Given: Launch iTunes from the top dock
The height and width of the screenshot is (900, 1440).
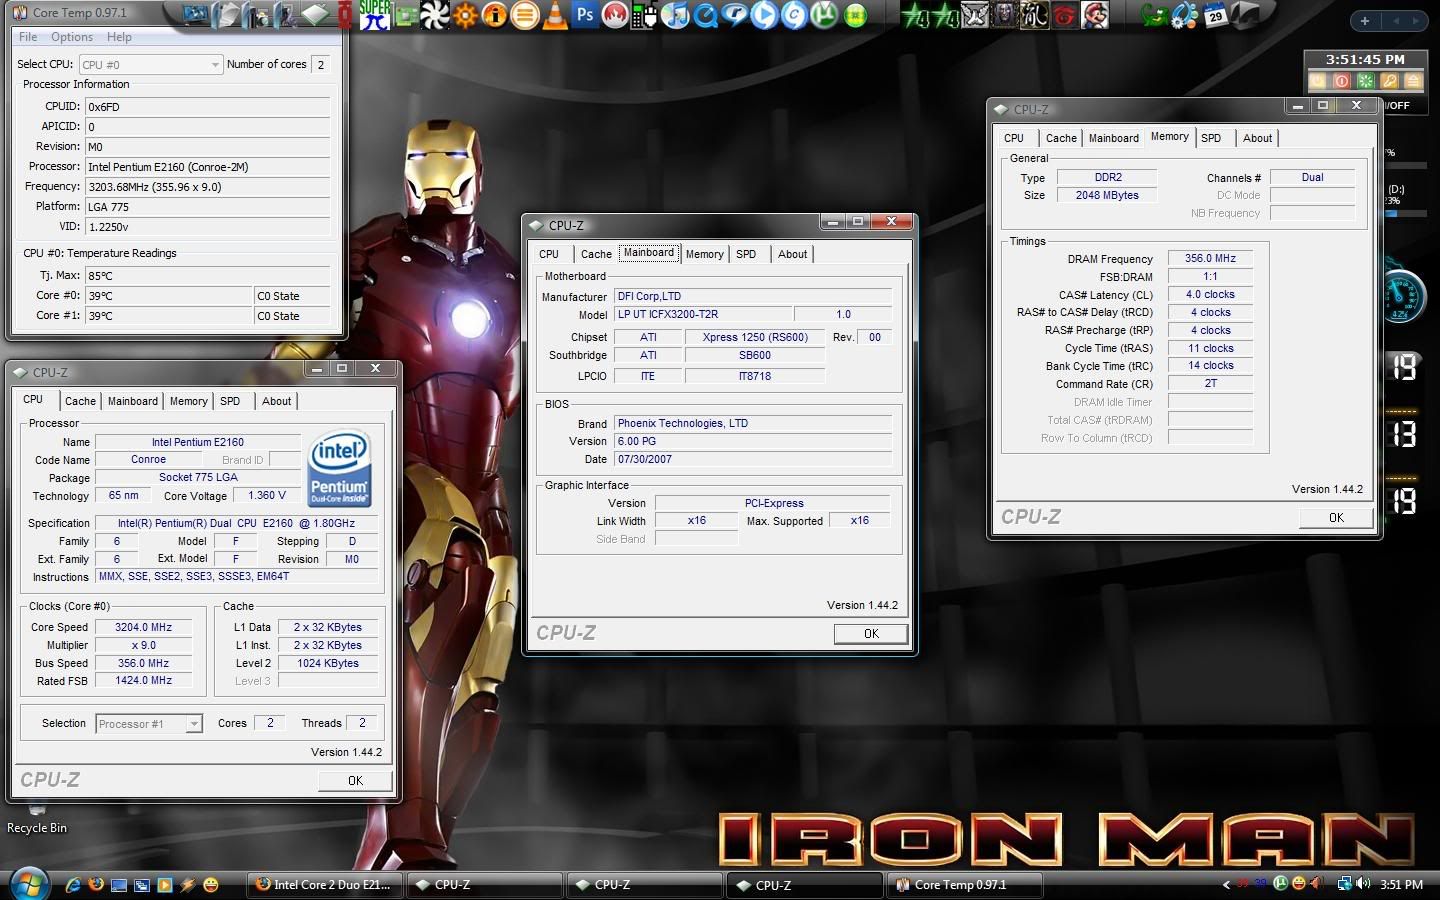Looking at the screenshot, I should click(675, 15).
